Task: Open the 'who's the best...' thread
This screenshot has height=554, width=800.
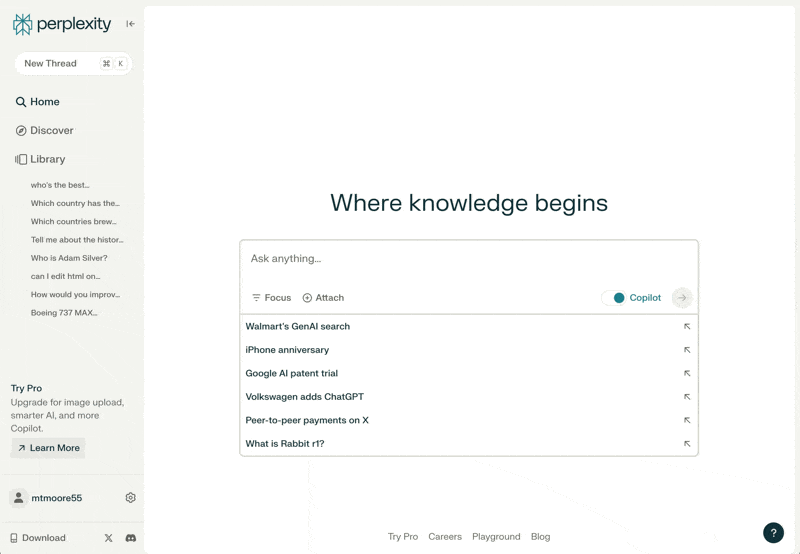Action: [x=60, y=185]
